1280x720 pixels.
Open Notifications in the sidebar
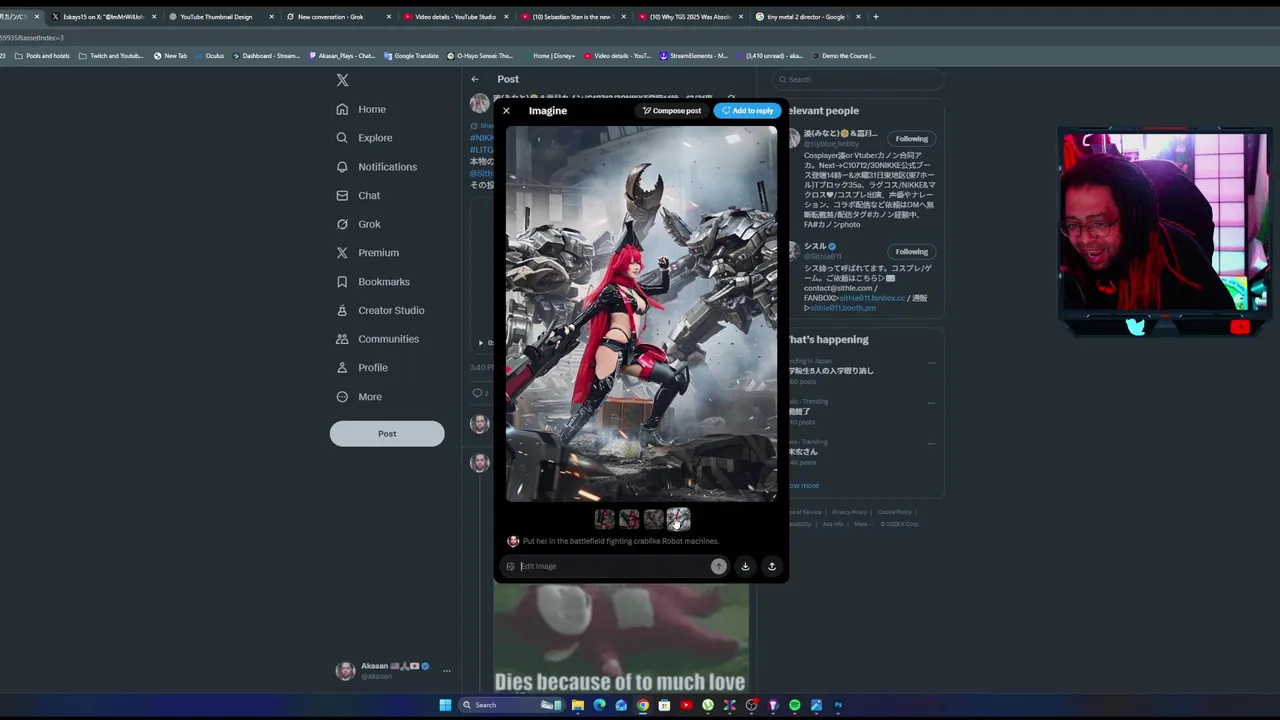[377, 167]
